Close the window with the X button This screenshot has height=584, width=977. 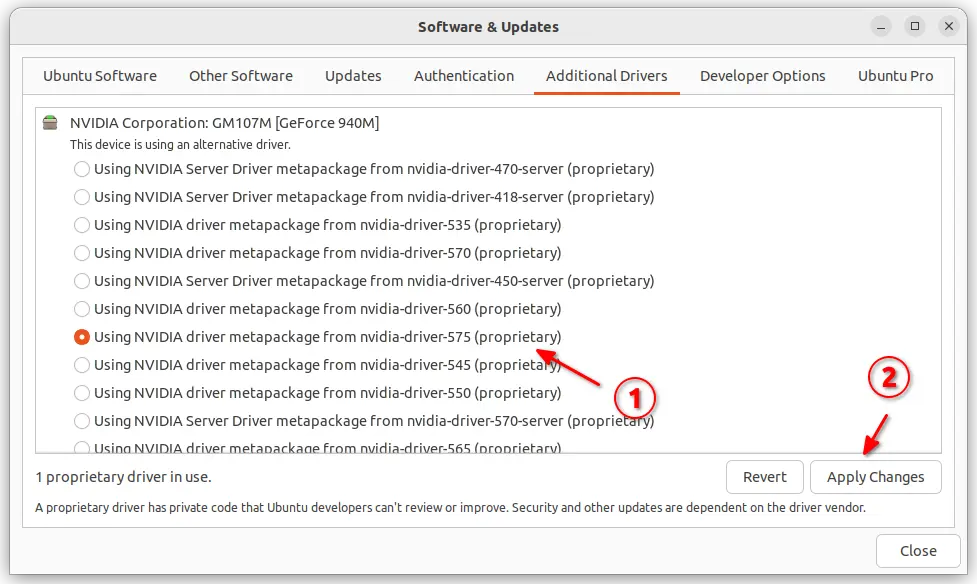click(949, 26)
